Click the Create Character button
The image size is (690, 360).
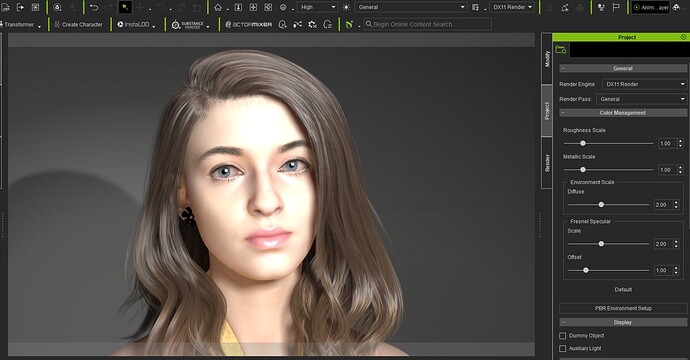(78, 25)
